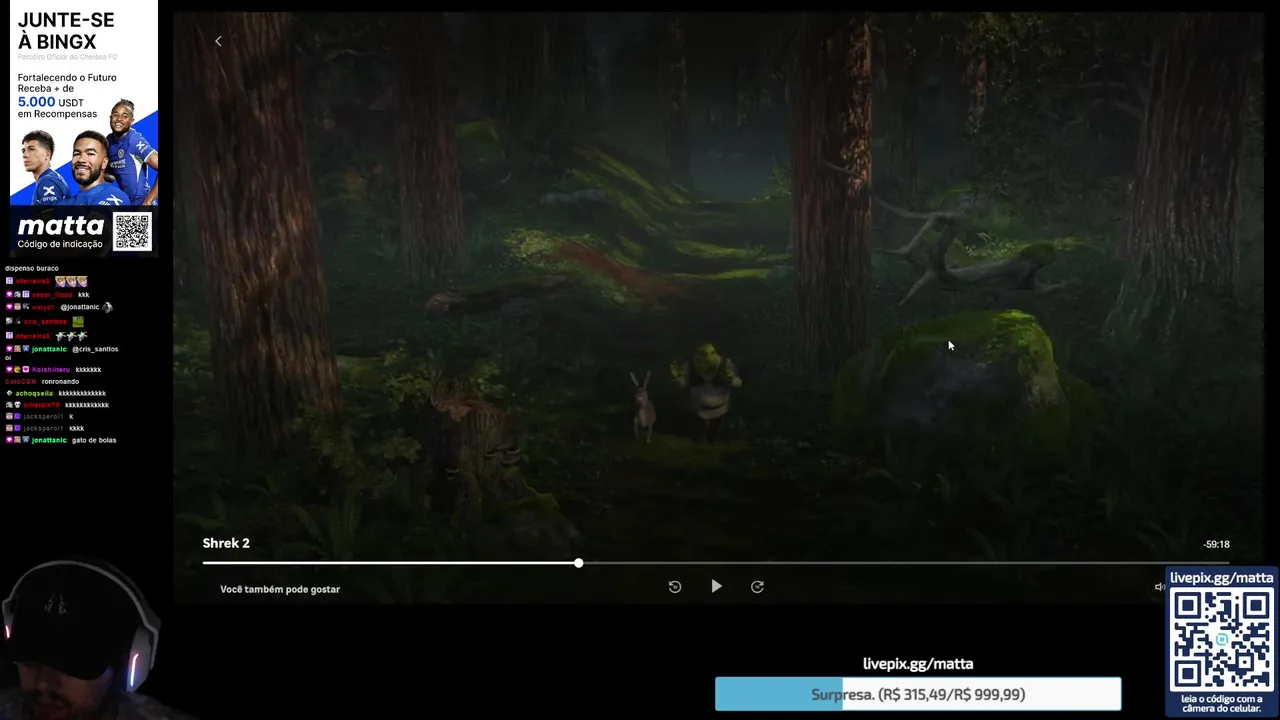
Task: Click the livepix QR code
Action: click(x=1222, y=640)
